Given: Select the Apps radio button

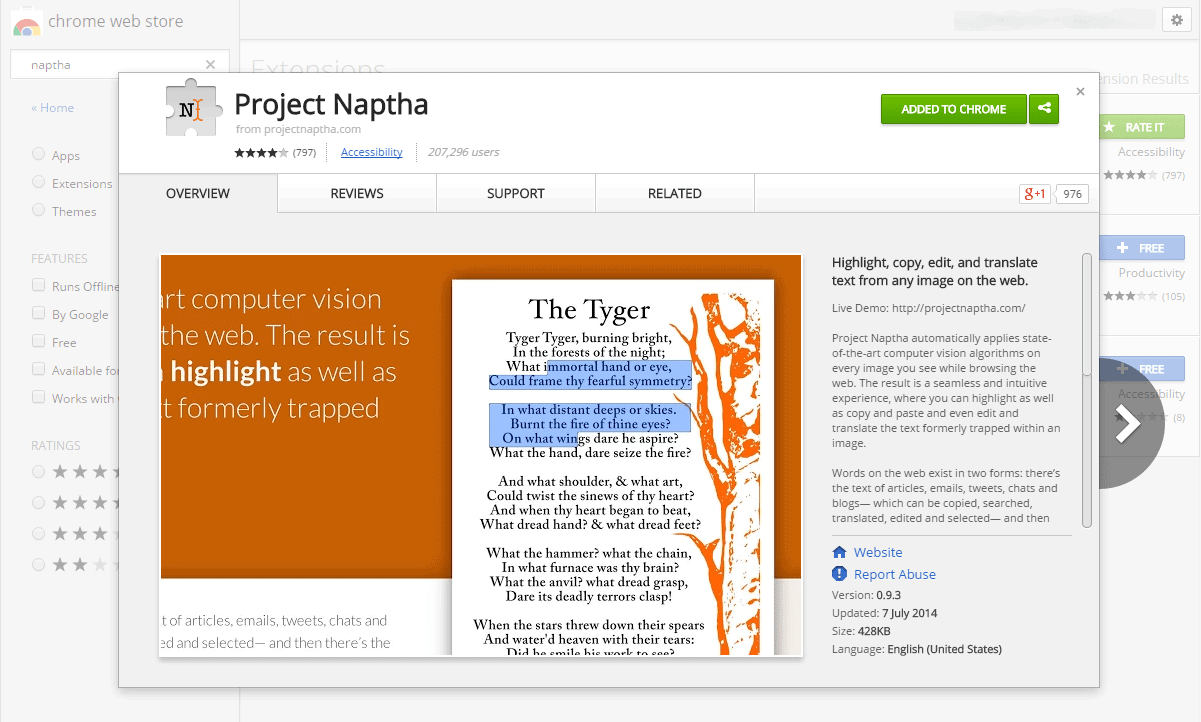Looking at the screenshot, I should tap(39, 155).
